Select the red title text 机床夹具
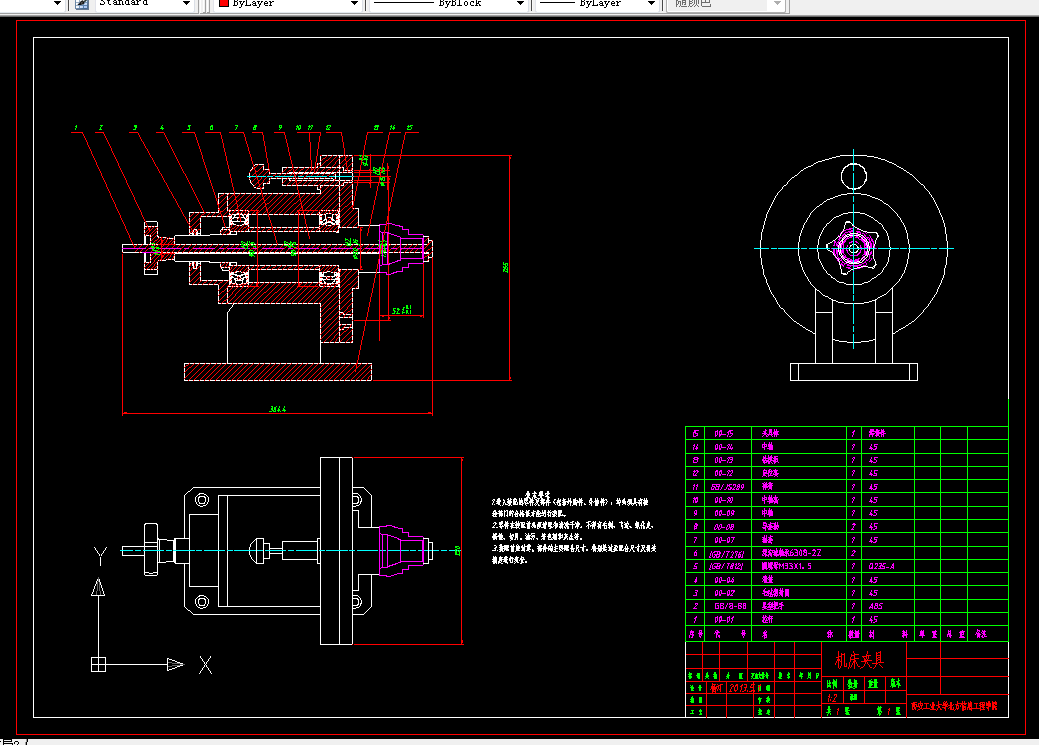This screenshot has height=745, width=1039. (x=859, y=660)
